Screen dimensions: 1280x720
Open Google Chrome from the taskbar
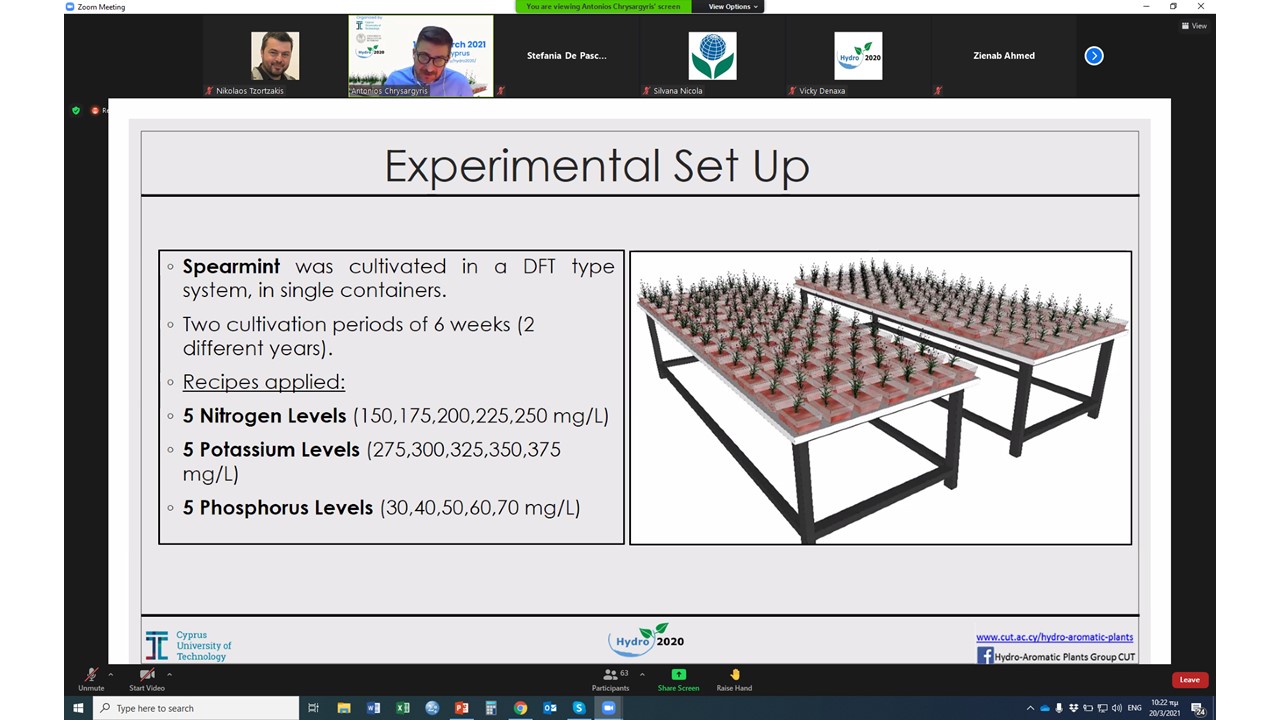520,708
